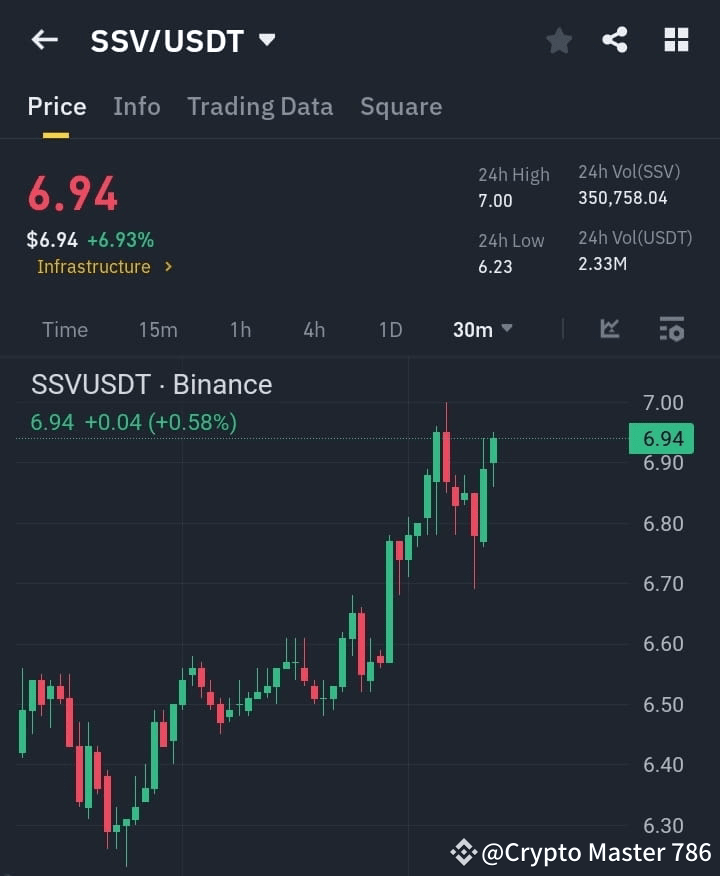Tap the share icon
The width and height of the screenshot is (720, 876).
click(615, 40)
